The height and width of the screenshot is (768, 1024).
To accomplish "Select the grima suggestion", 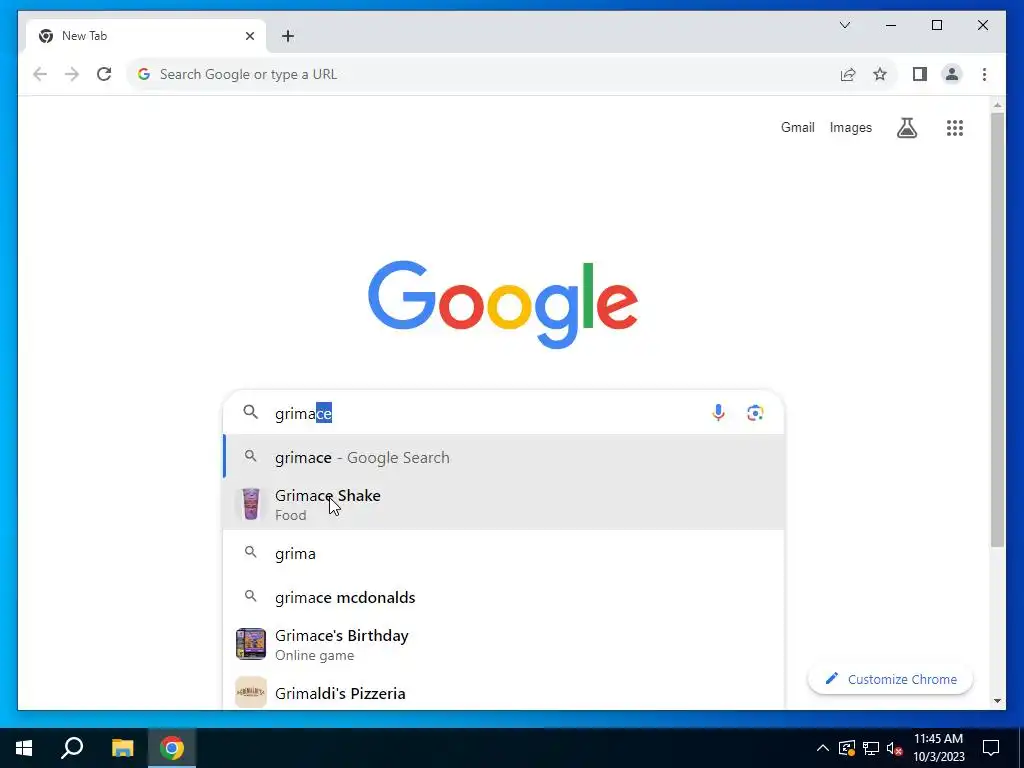I will (504, 553).
